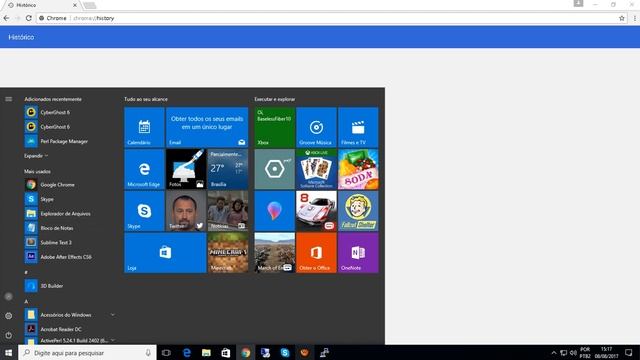640x360 pixels.
Task: Click the Windows Start button
Action: 9,353
